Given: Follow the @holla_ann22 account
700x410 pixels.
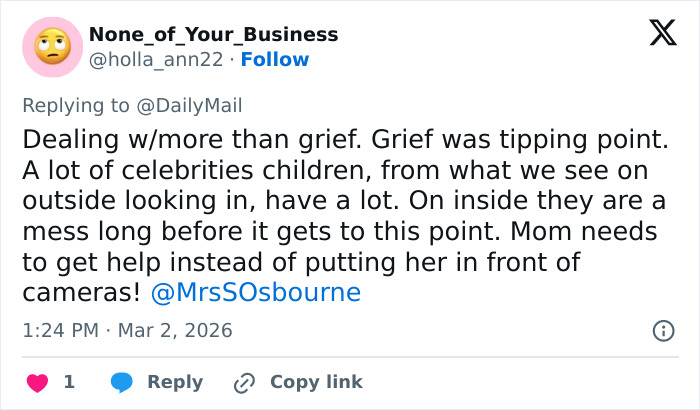Looking at the screenshot, I should [x=276, y=59].
